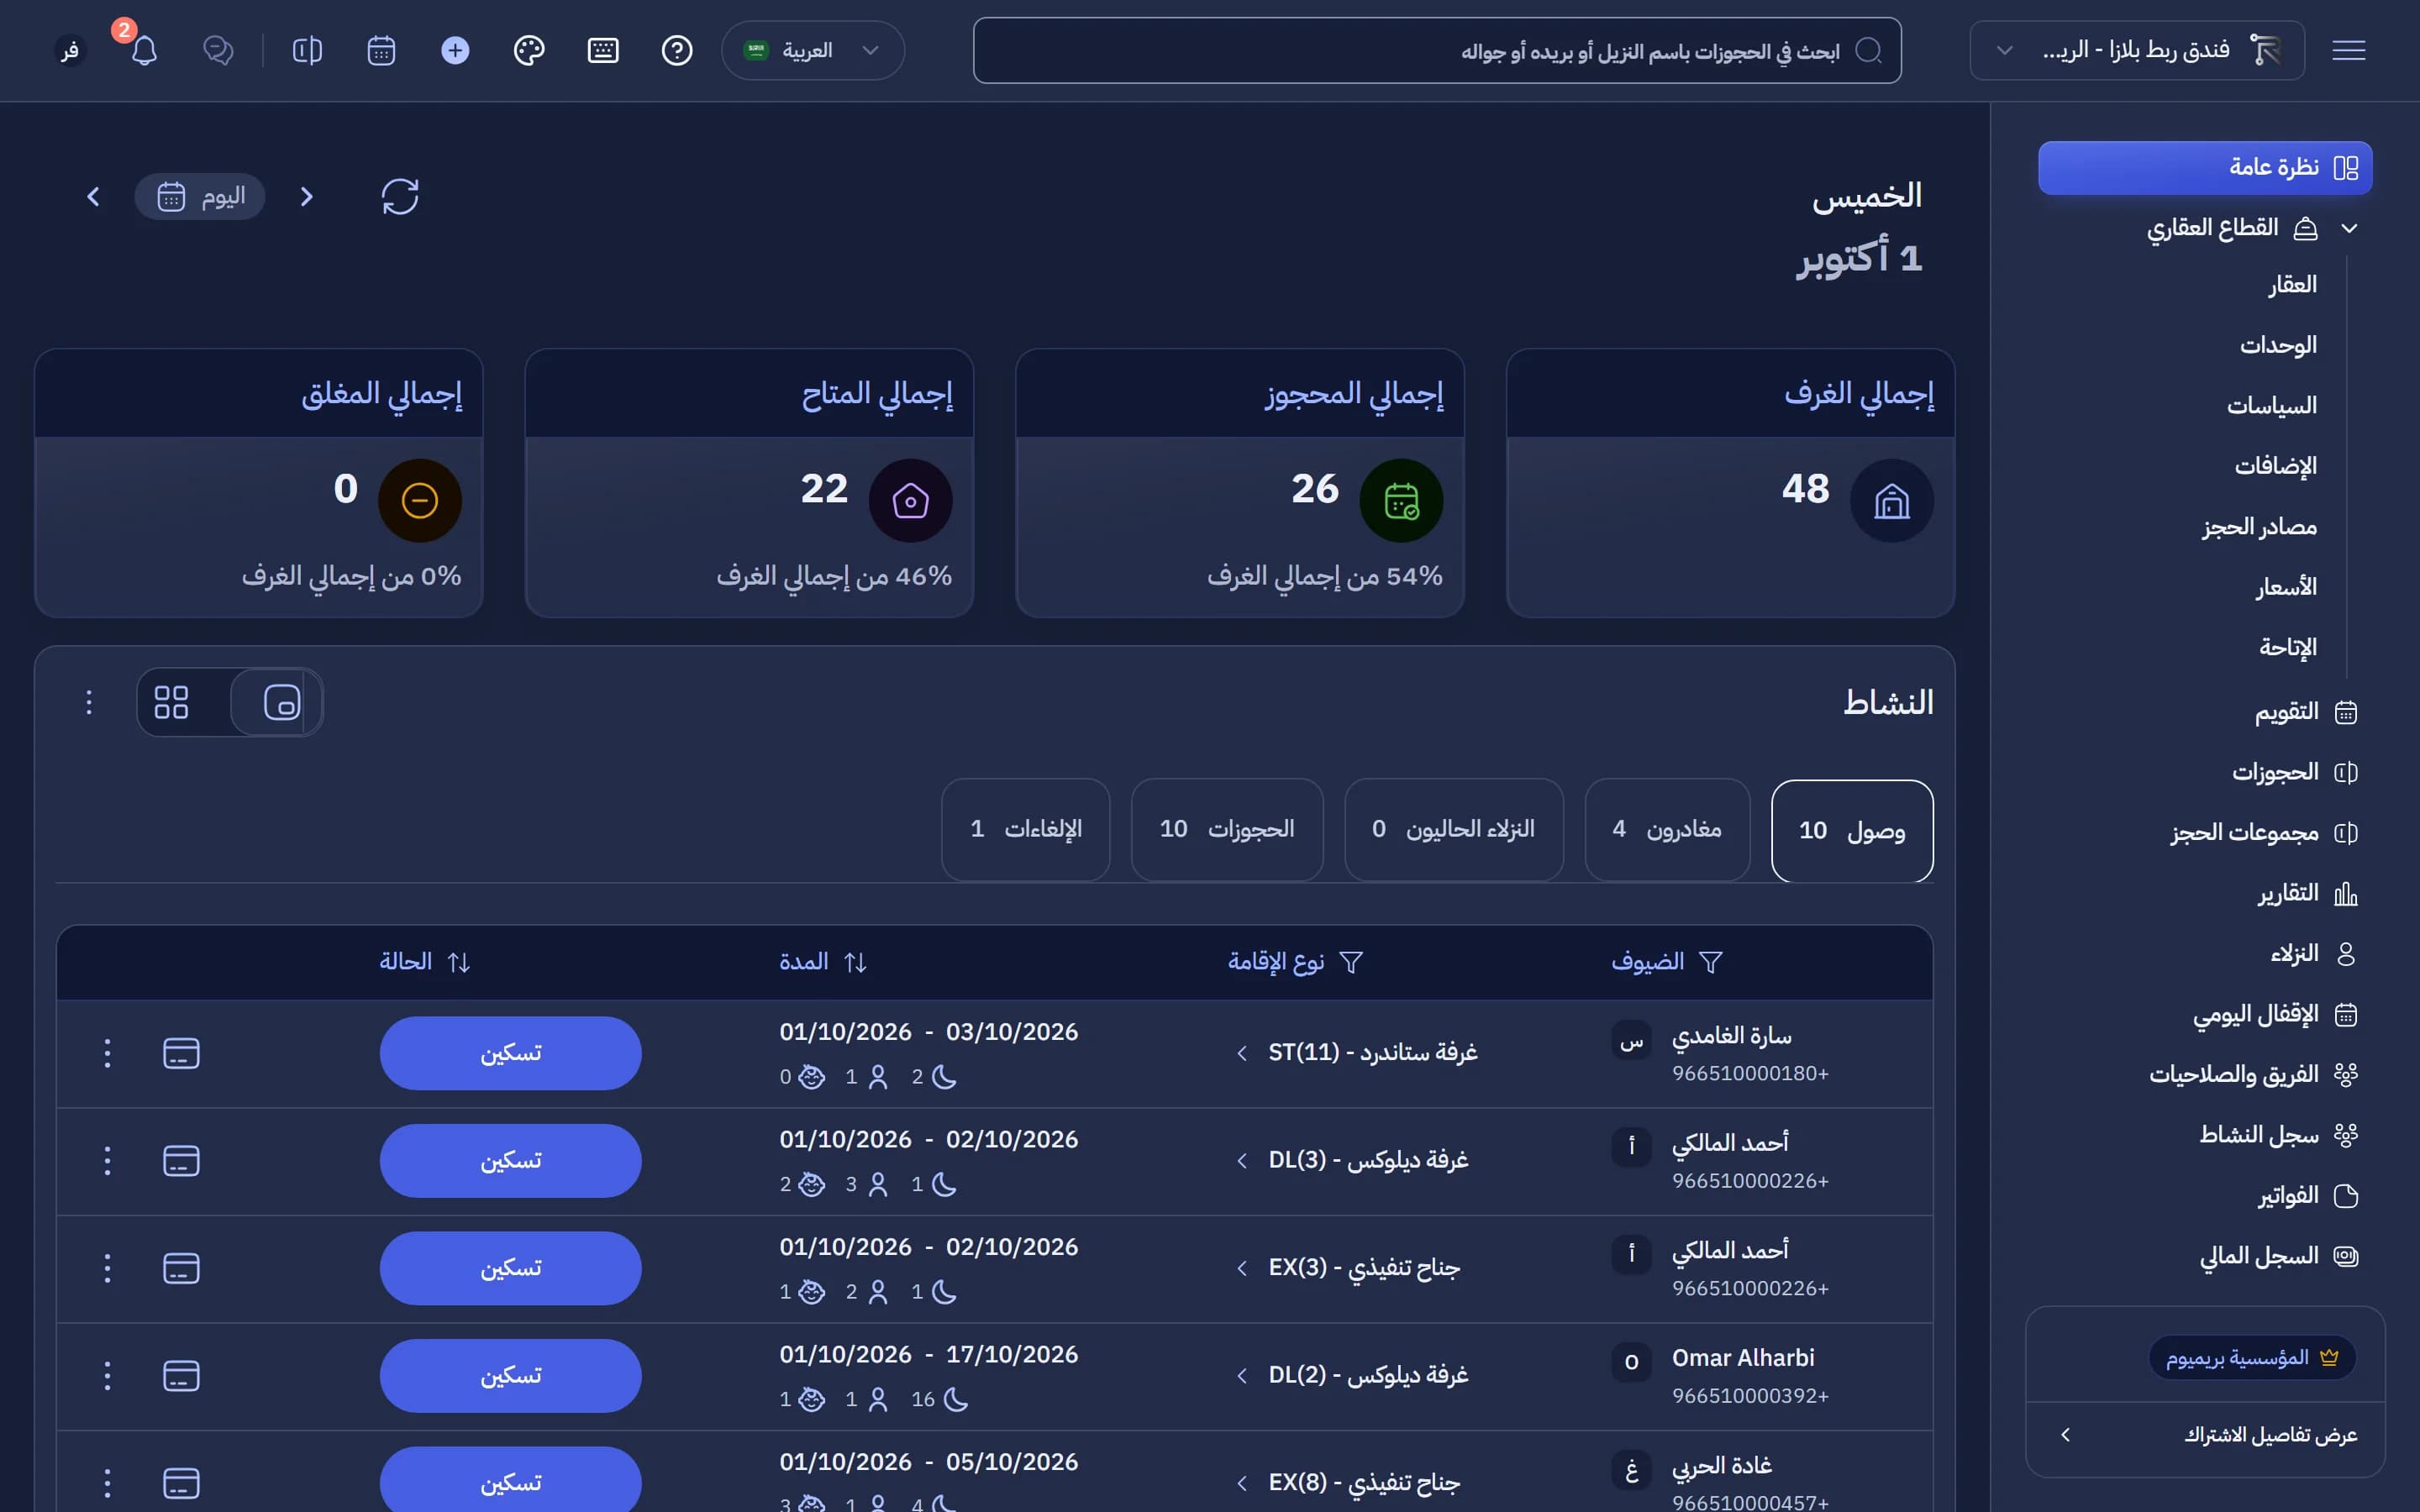Open language dropdown العربية
This screenshot has width=2420, height=1512.
point(812,50)
